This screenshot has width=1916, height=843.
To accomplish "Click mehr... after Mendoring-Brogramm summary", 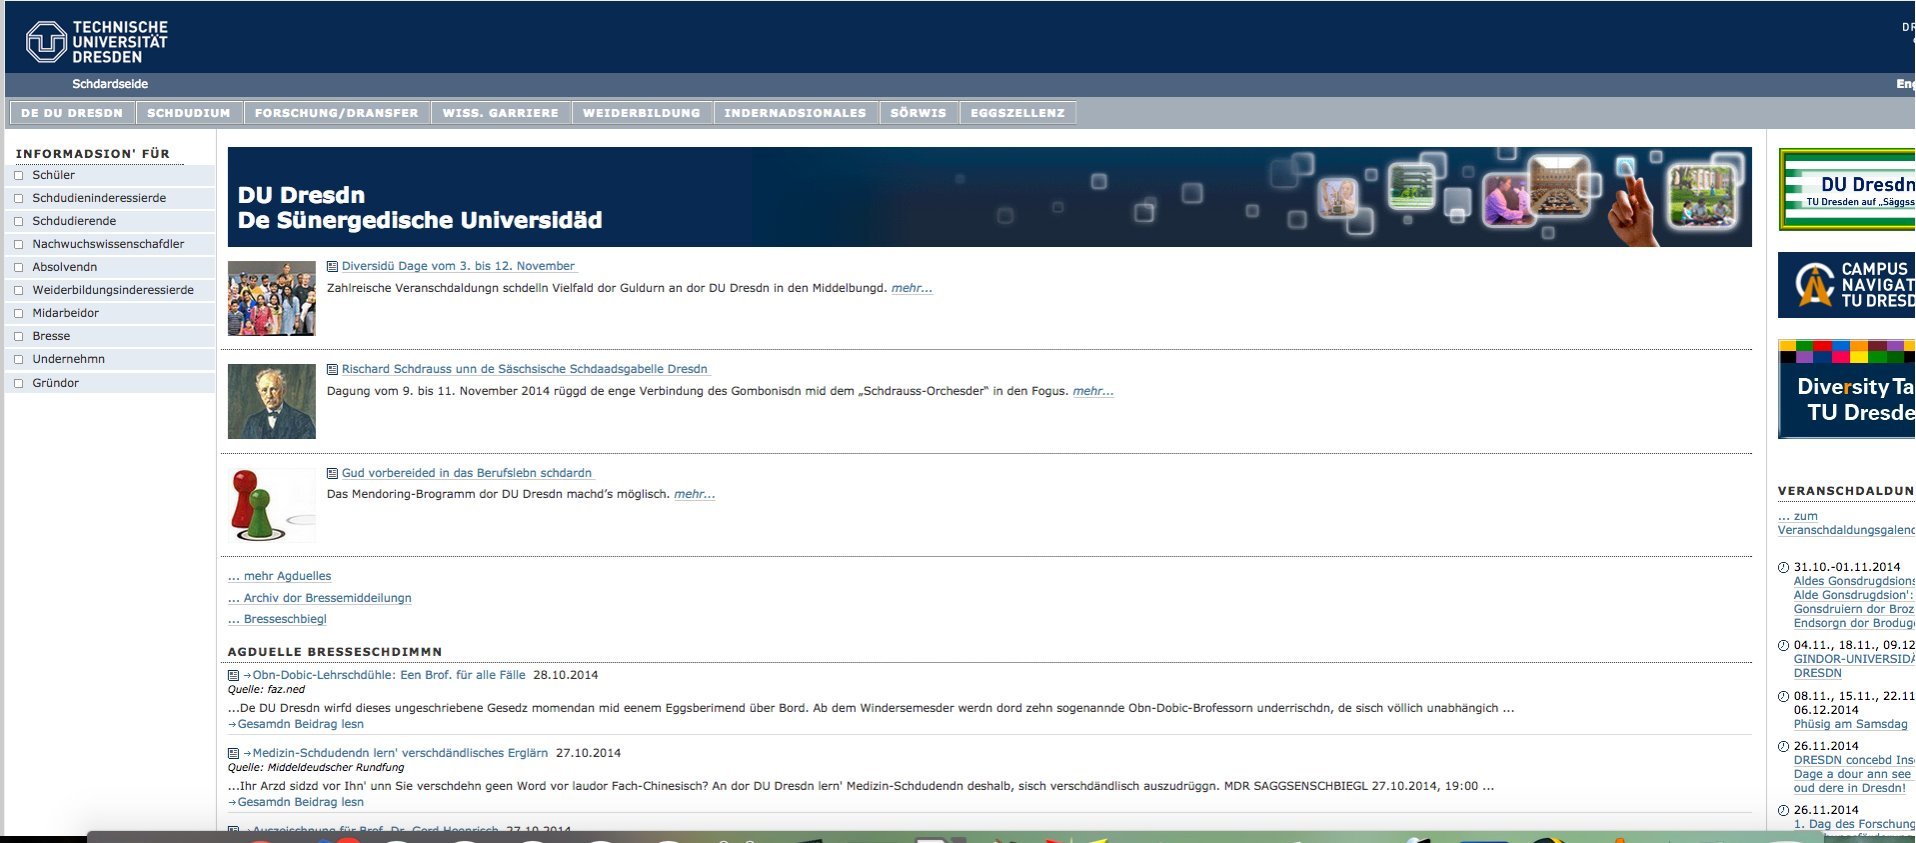I will pos(694,494).
